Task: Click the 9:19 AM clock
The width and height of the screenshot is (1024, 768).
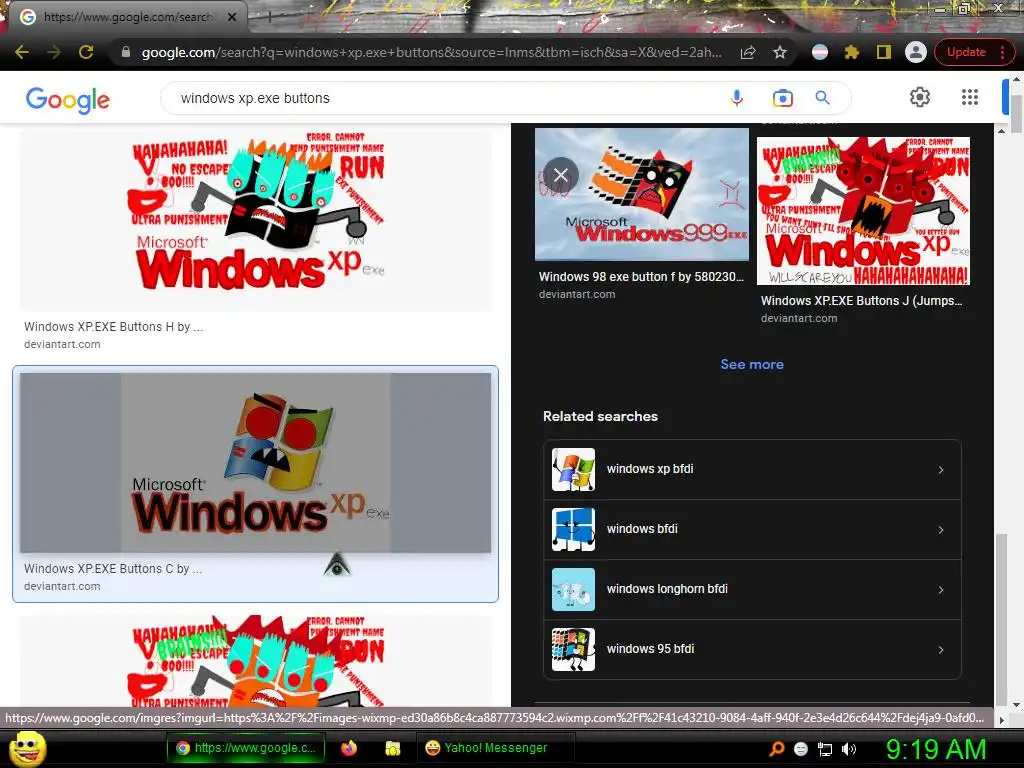Action: coord(936,749)
